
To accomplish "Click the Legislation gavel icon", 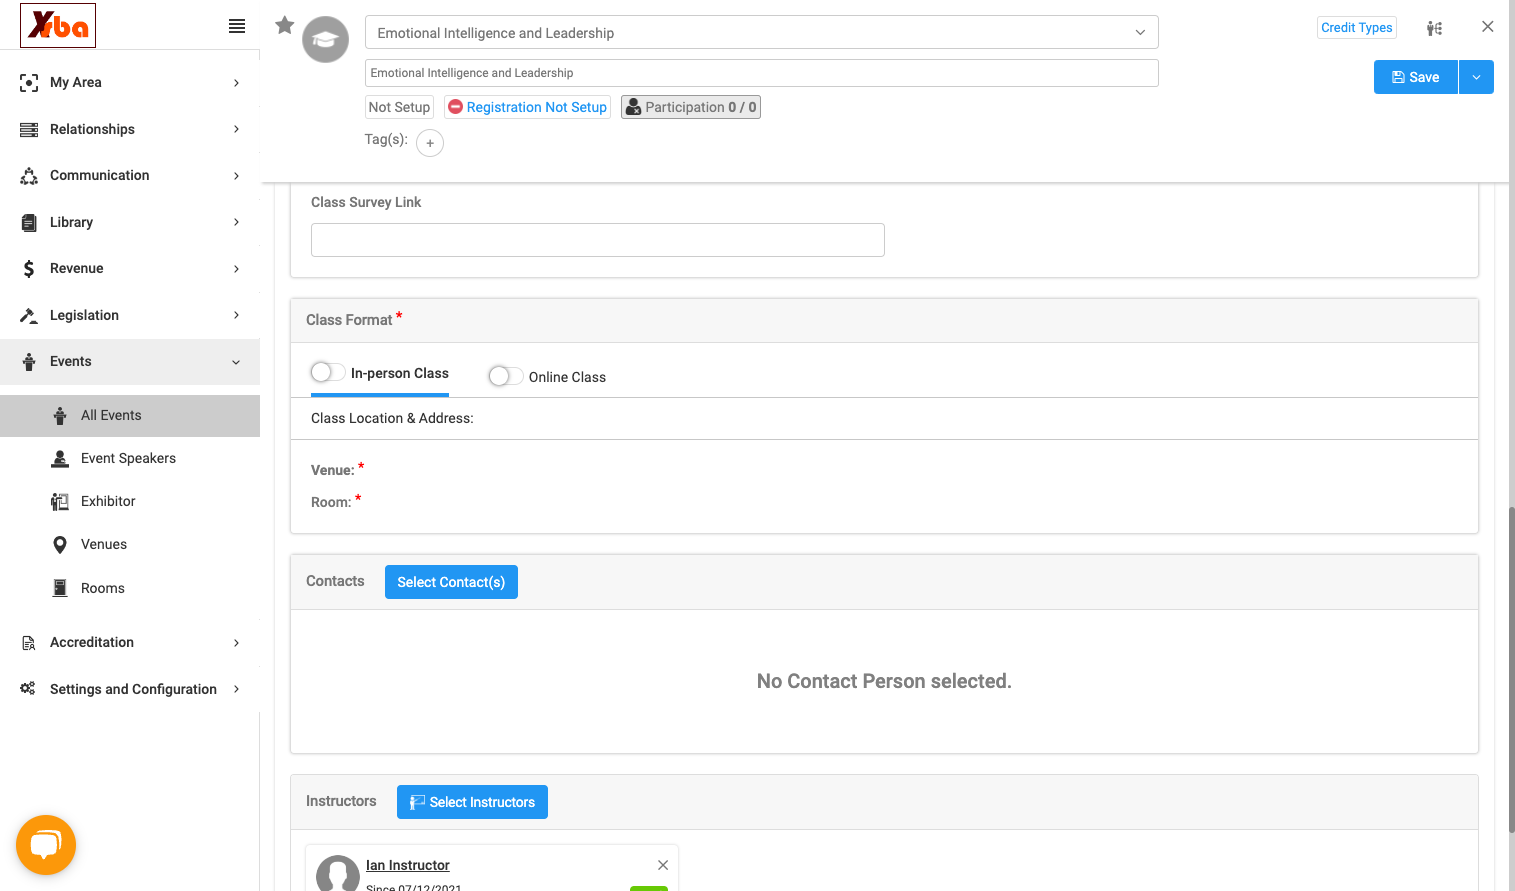I will pyautogui.click(x=29, y=316).
